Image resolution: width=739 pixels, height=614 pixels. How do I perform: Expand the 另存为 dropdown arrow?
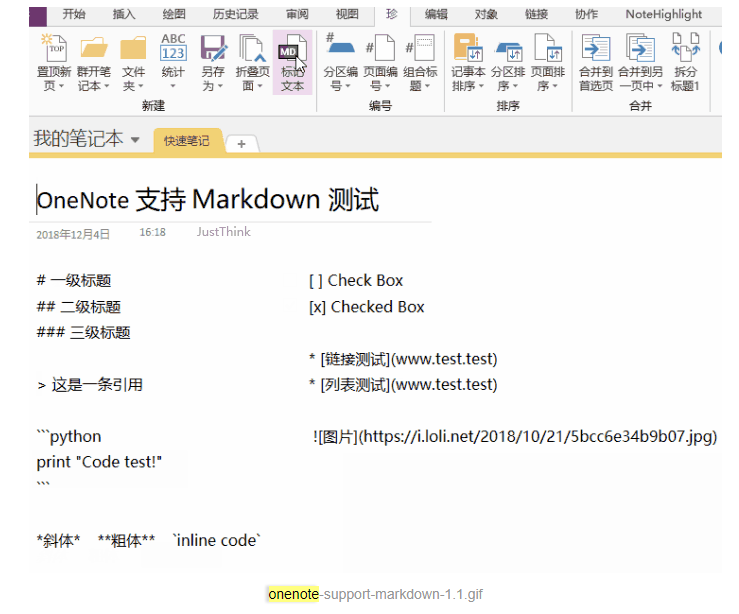tap(220, 86)
